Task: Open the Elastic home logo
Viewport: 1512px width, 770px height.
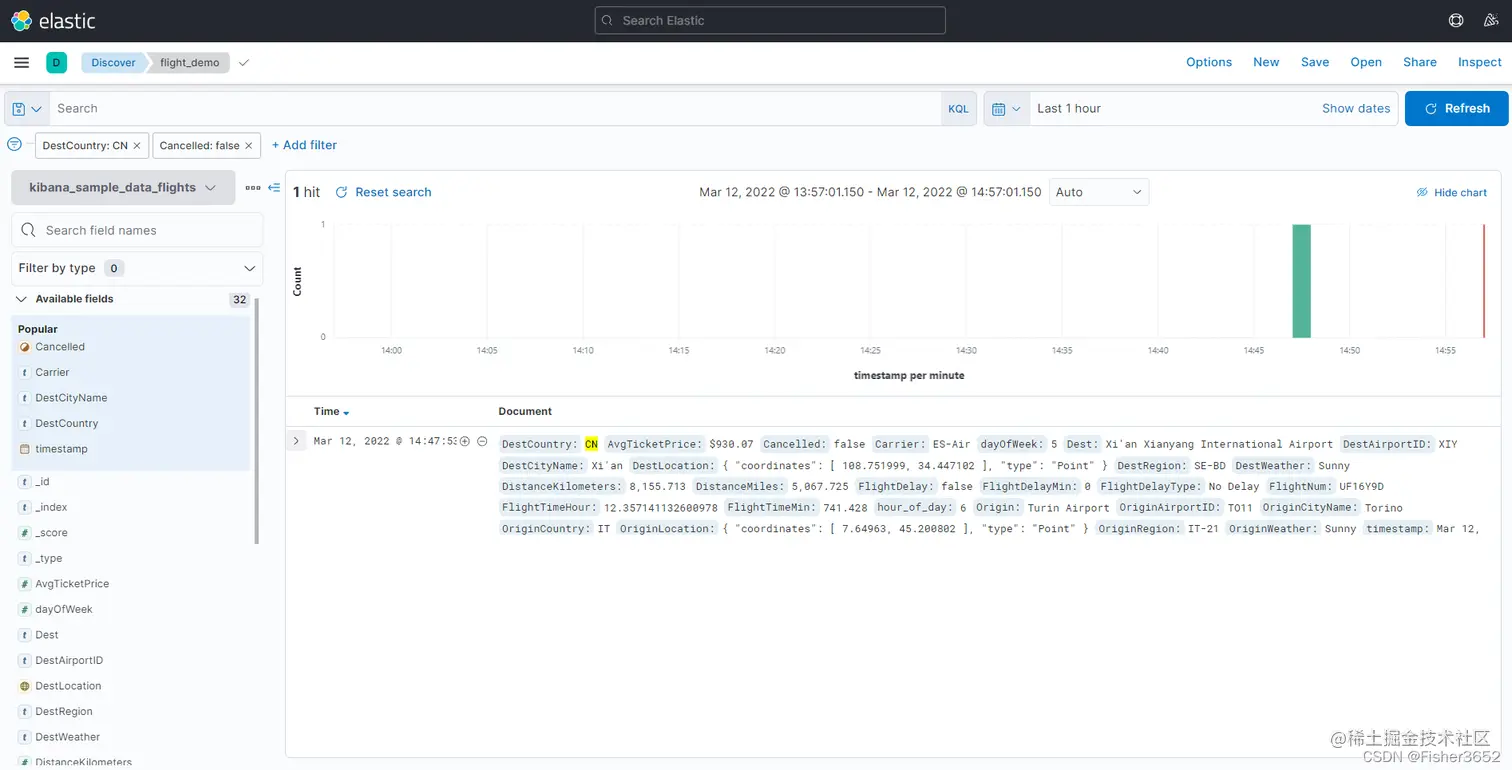Action: 52,20
